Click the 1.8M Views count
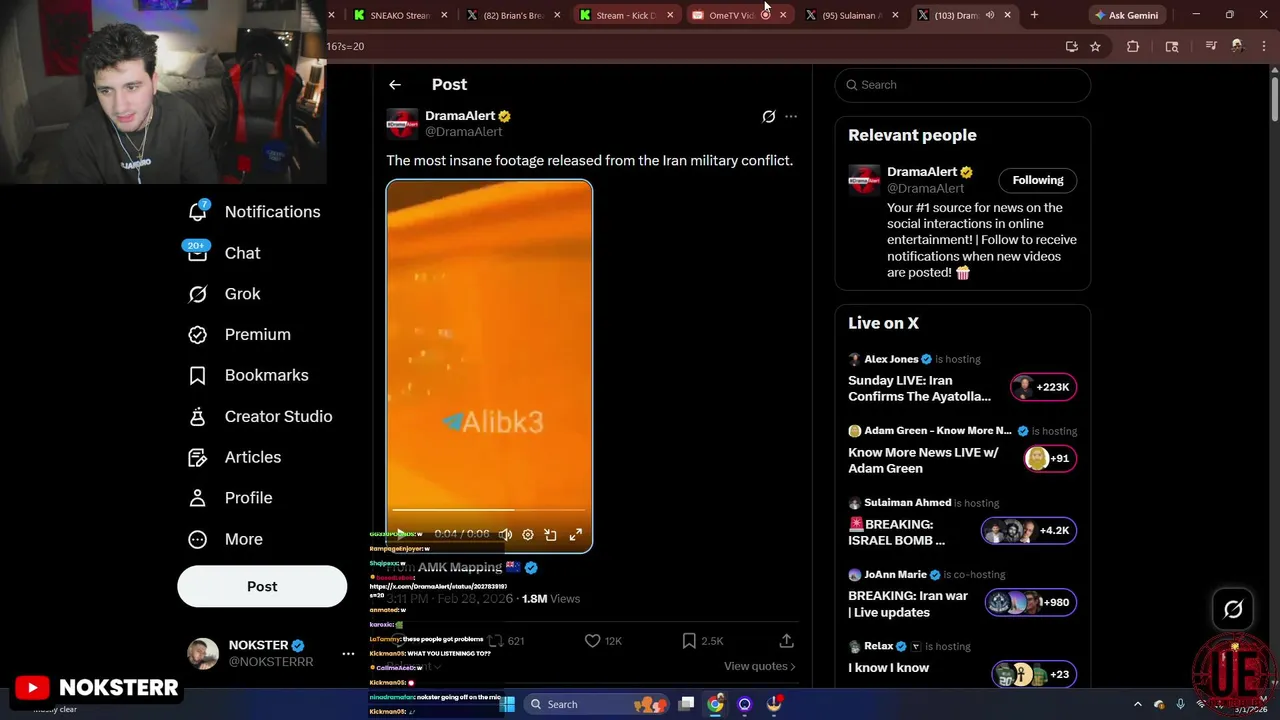 coord(550,599)
